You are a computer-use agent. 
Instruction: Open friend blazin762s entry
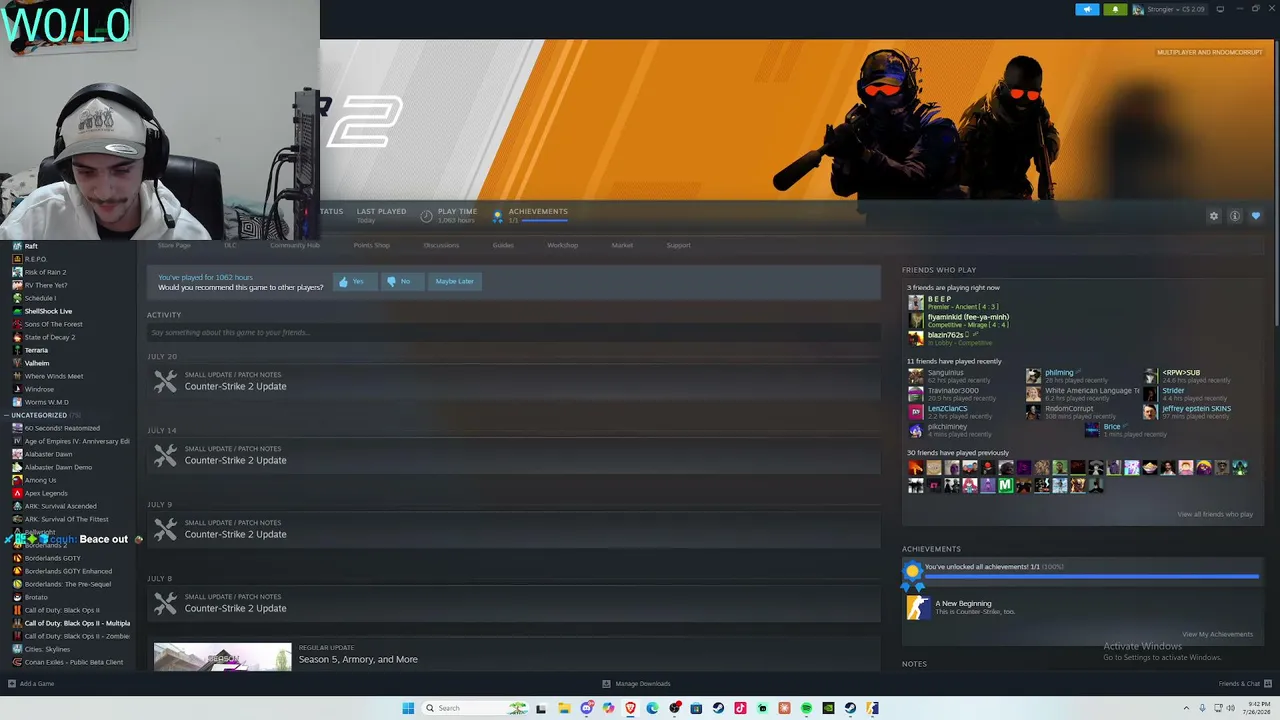tap(945, 338)
